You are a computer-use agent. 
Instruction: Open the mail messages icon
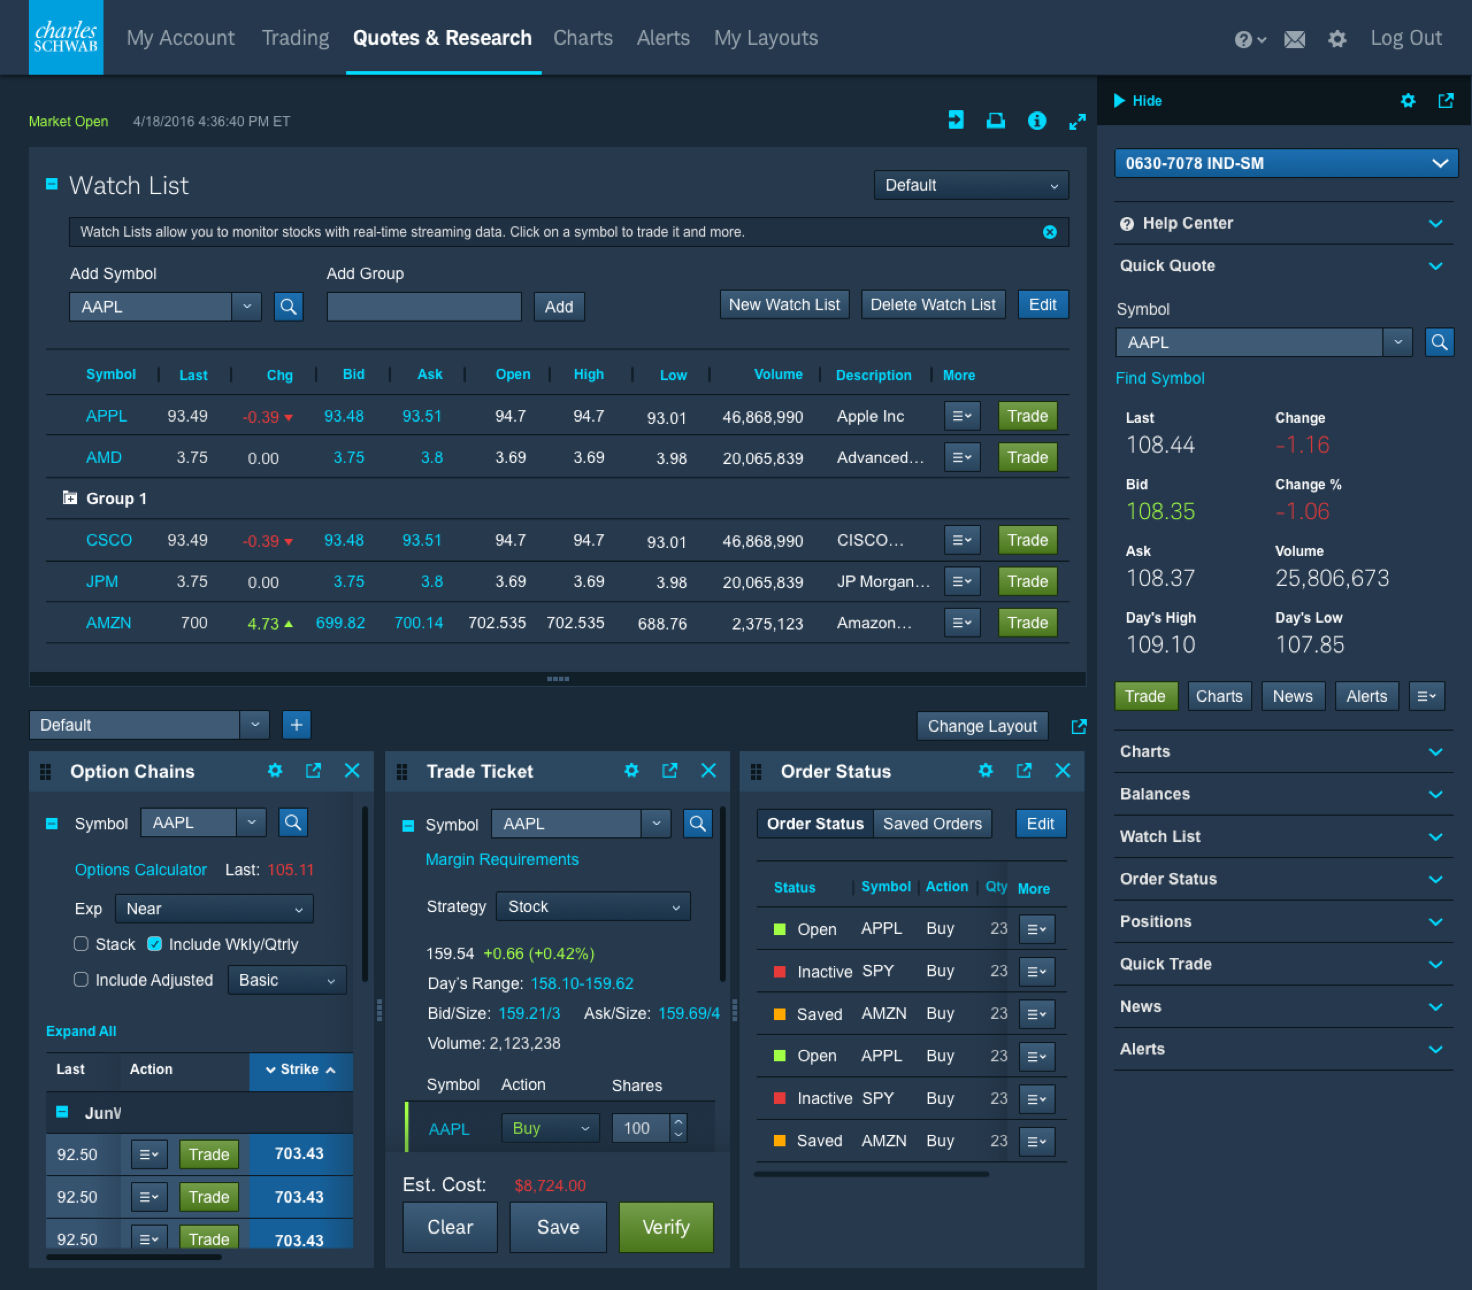1295,39
